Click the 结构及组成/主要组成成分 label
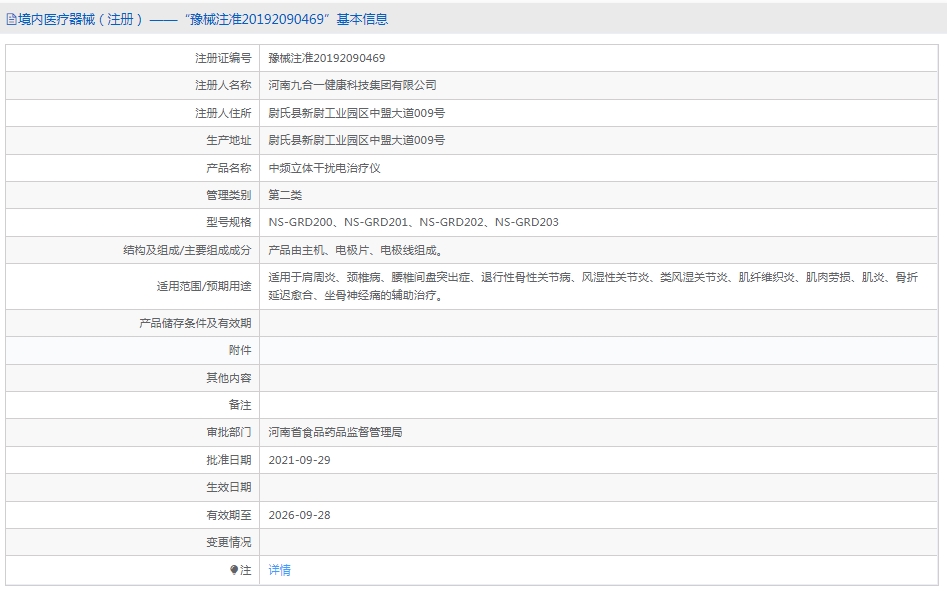 click(x=187, y=250)
